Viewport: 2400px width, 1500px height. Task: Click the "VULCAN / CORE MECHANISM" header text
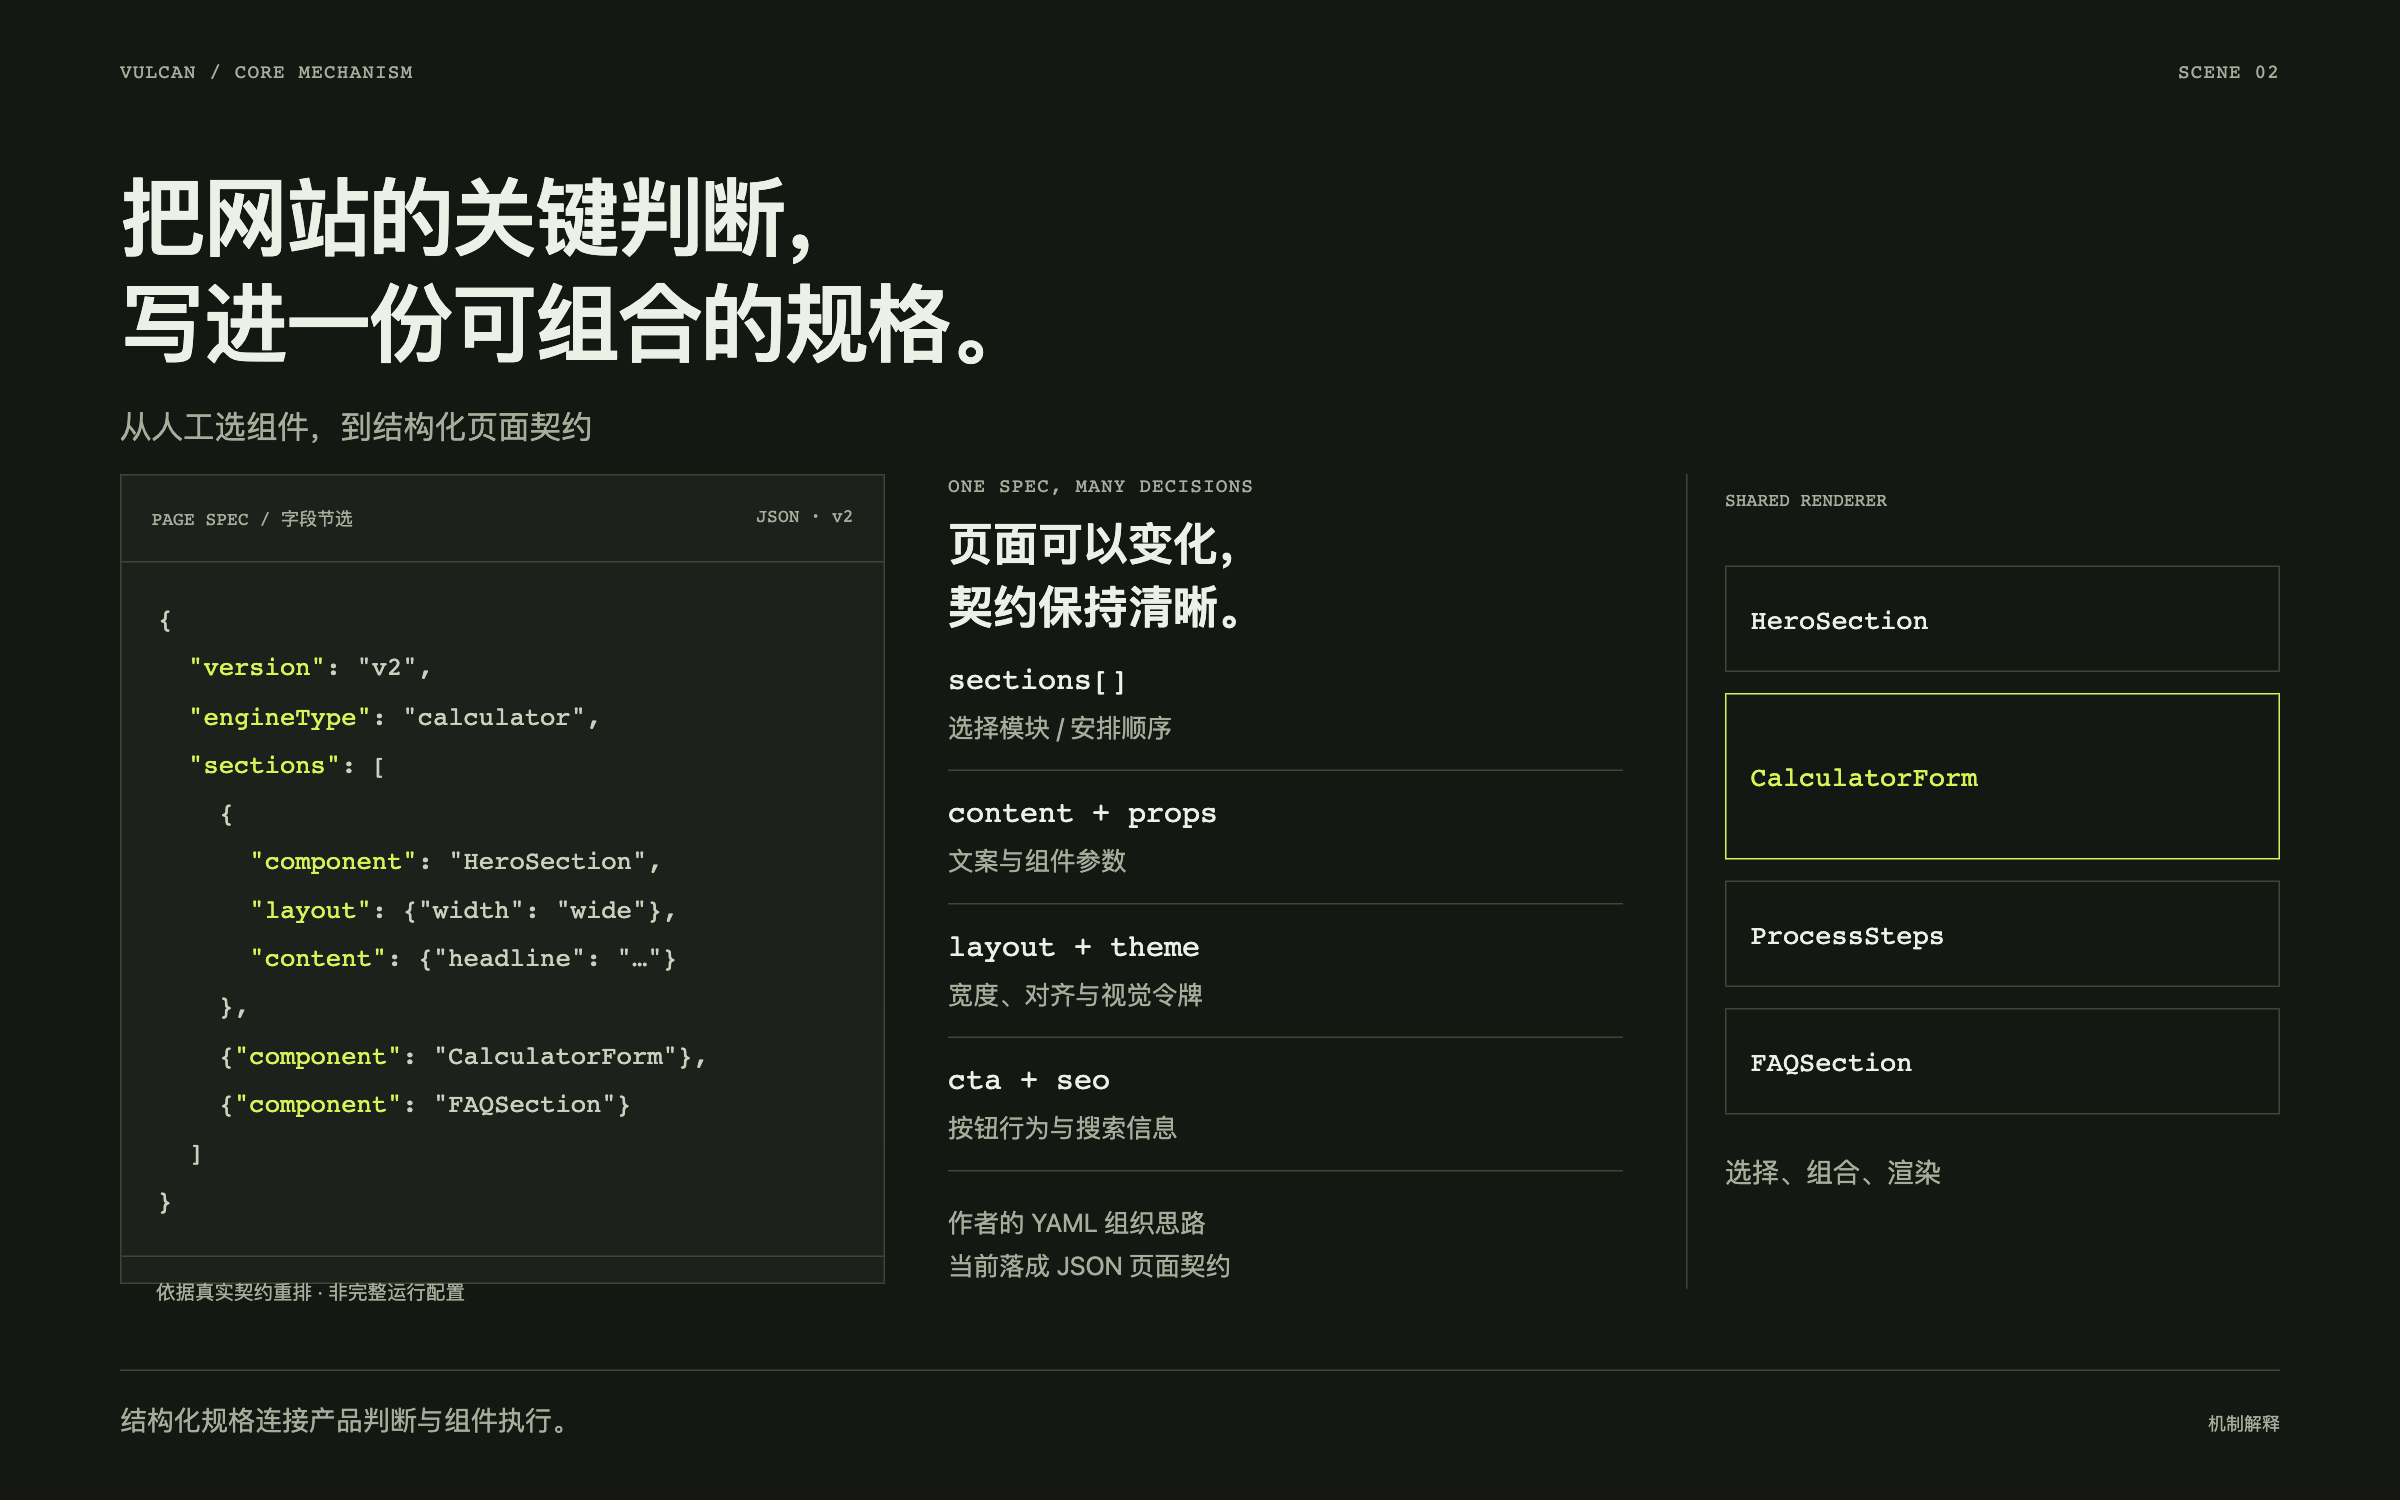point(266,72)
